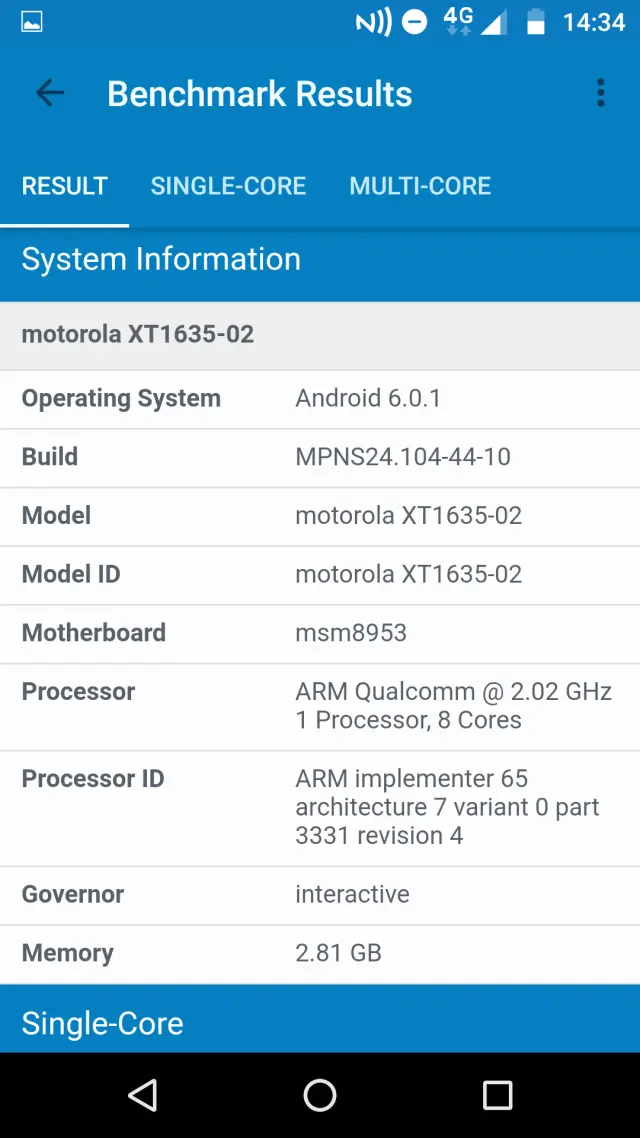The image size is (640, 1138).
Task: Tap the Processor ID row
Action: 320,807
